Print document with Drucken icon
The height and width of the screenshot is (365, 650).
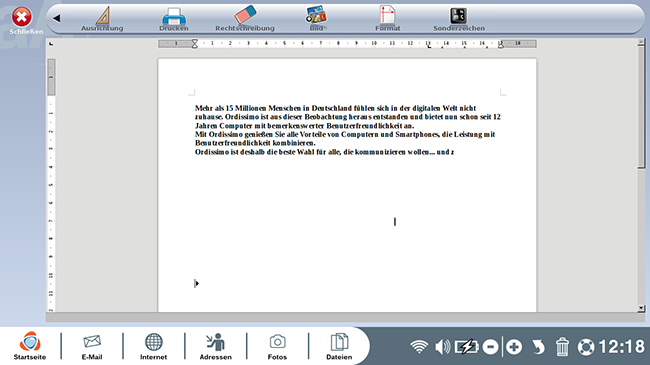pyautogui.click(x=174, y=19)
